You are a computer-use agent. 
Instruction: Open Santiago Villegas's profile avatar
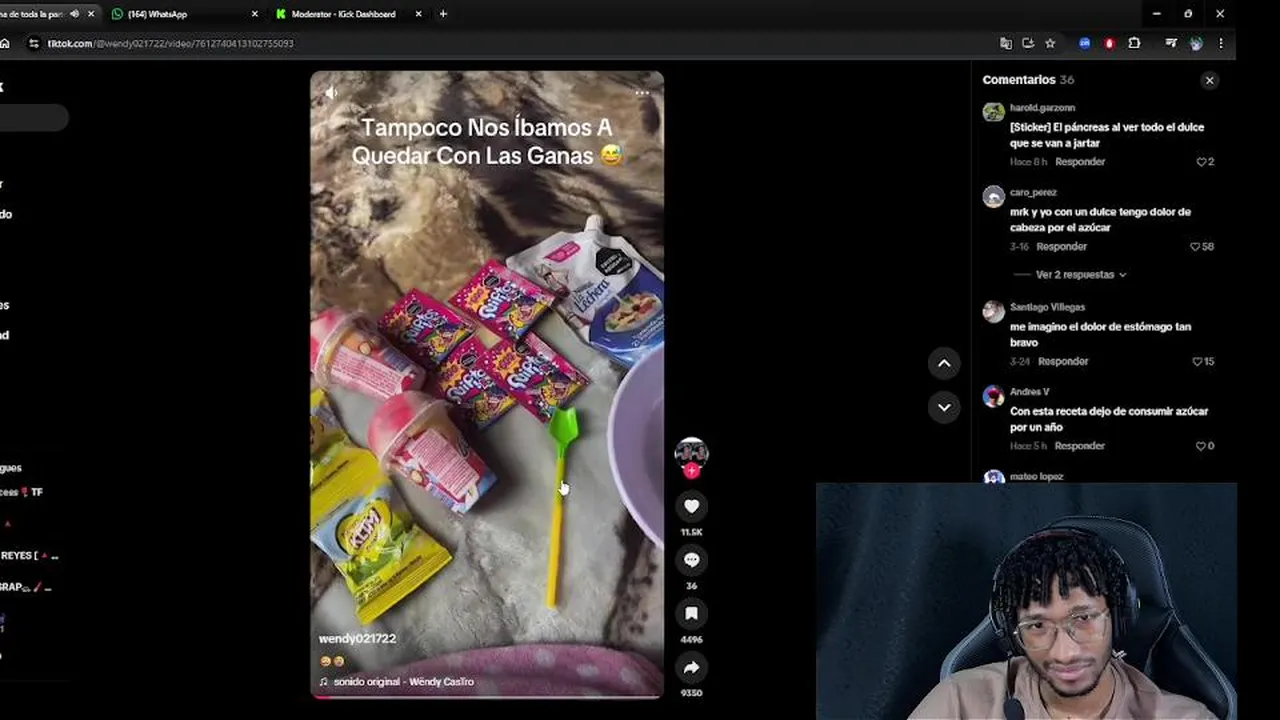(993, 312)
